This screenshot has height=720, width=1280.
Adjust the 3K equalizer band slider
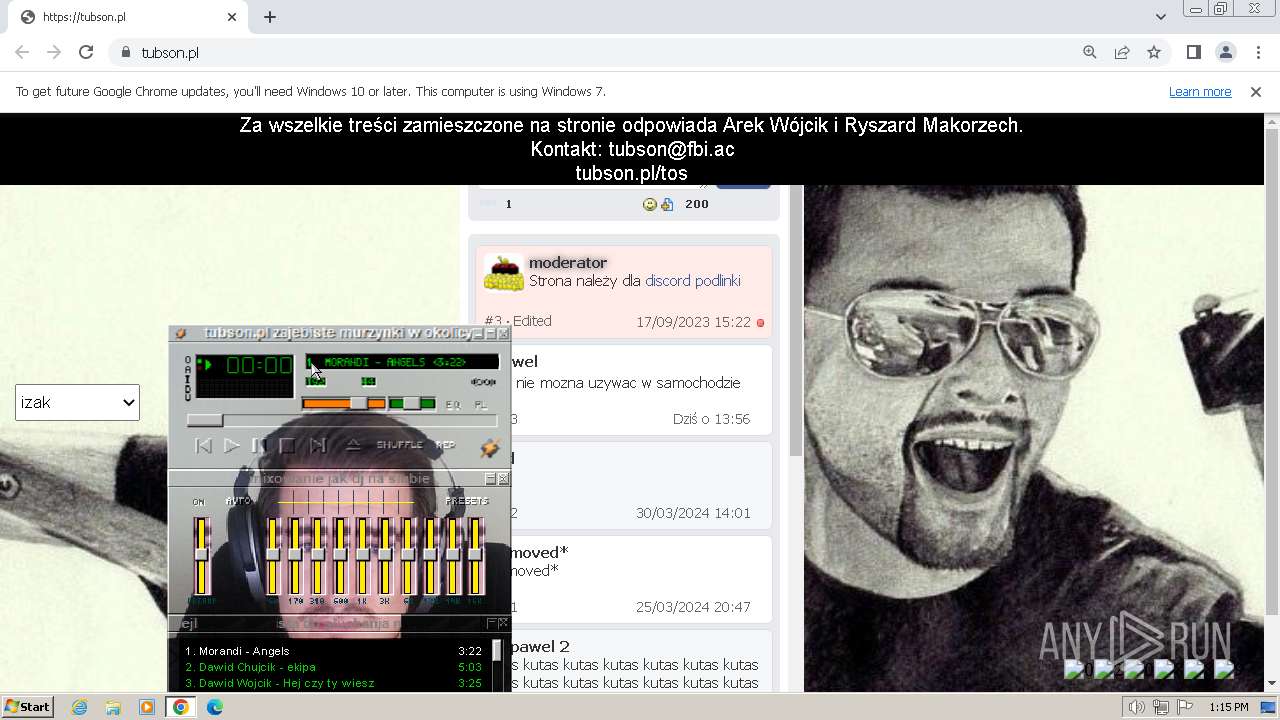pos(385,555)
